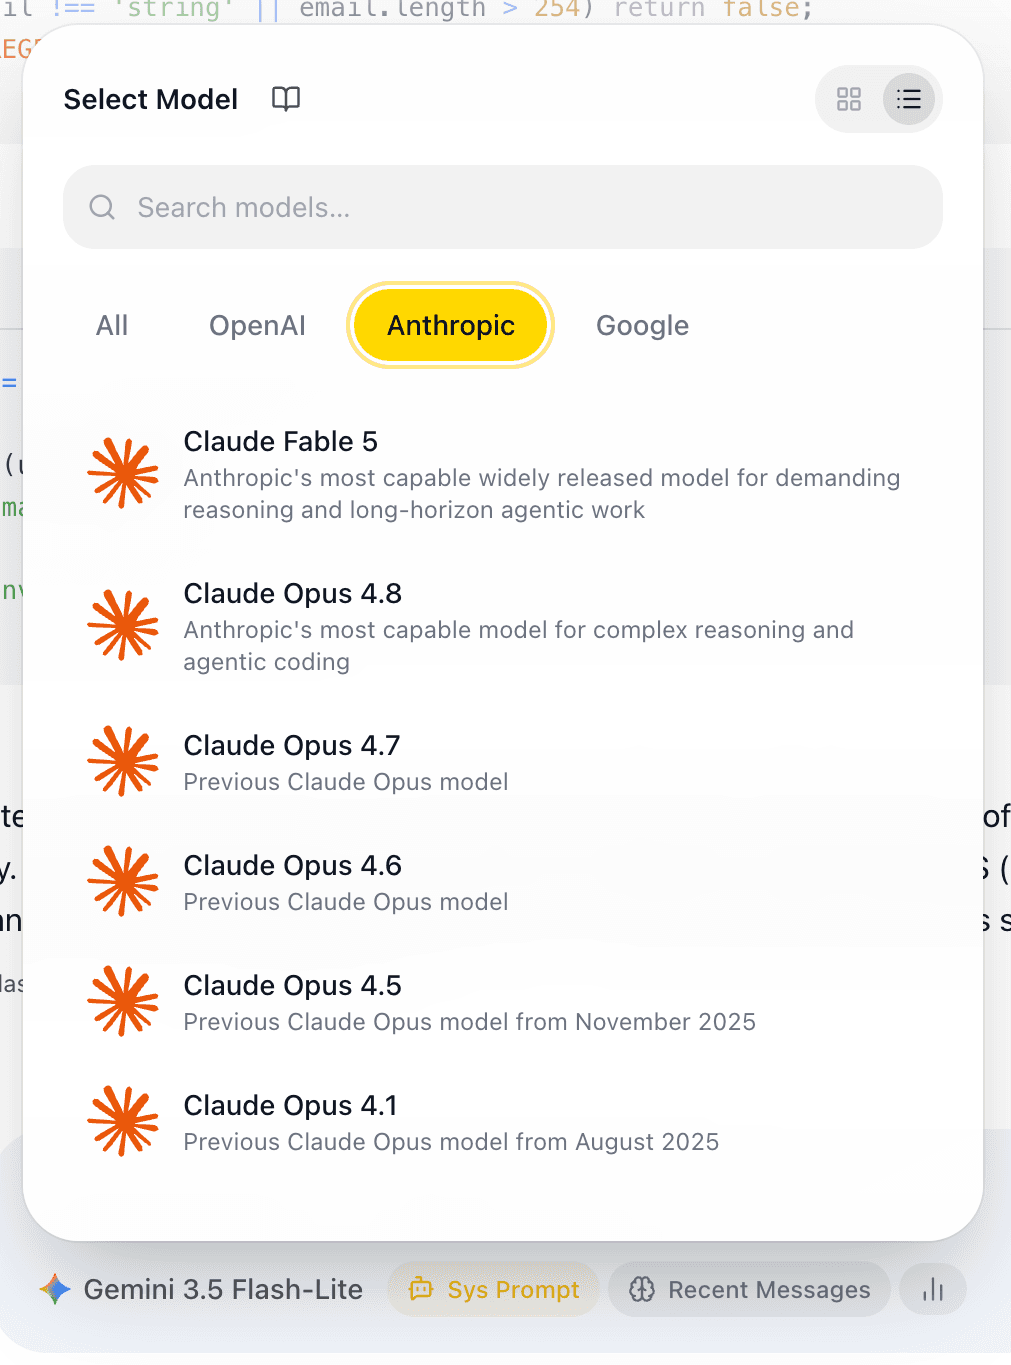Choose Claude Fable 5 model
The height and width of the screenshot is (1365, 1011).
click(x=503, y=475)
